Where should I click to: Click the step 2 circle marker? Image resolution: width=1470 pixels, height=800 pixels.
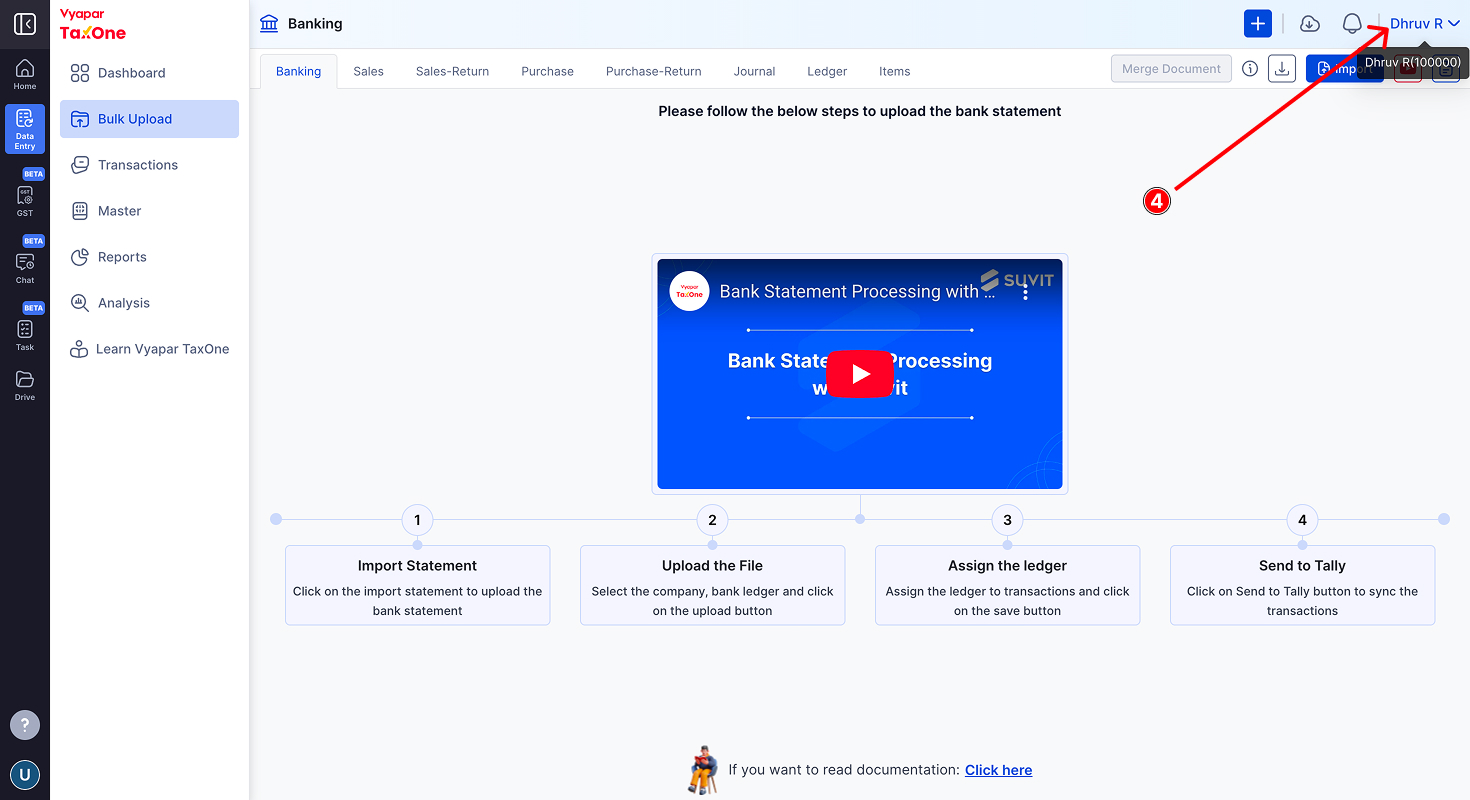pos(712,520)
